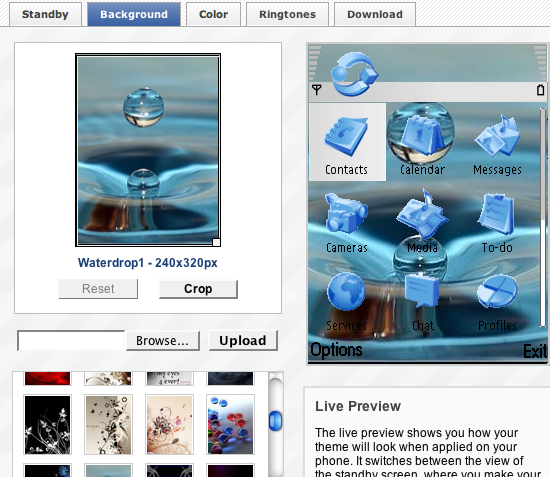The image size is (550, 477).
Task: Click the battery indicator icon
Action: click(541, 90)
